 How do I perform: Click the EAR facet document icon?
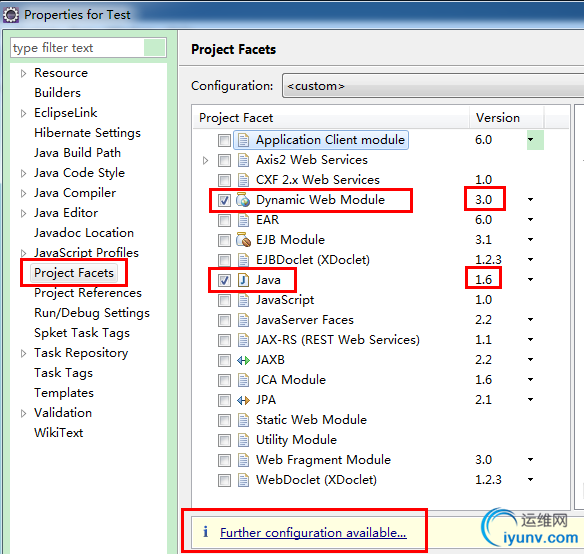click(x=243, y=220)
